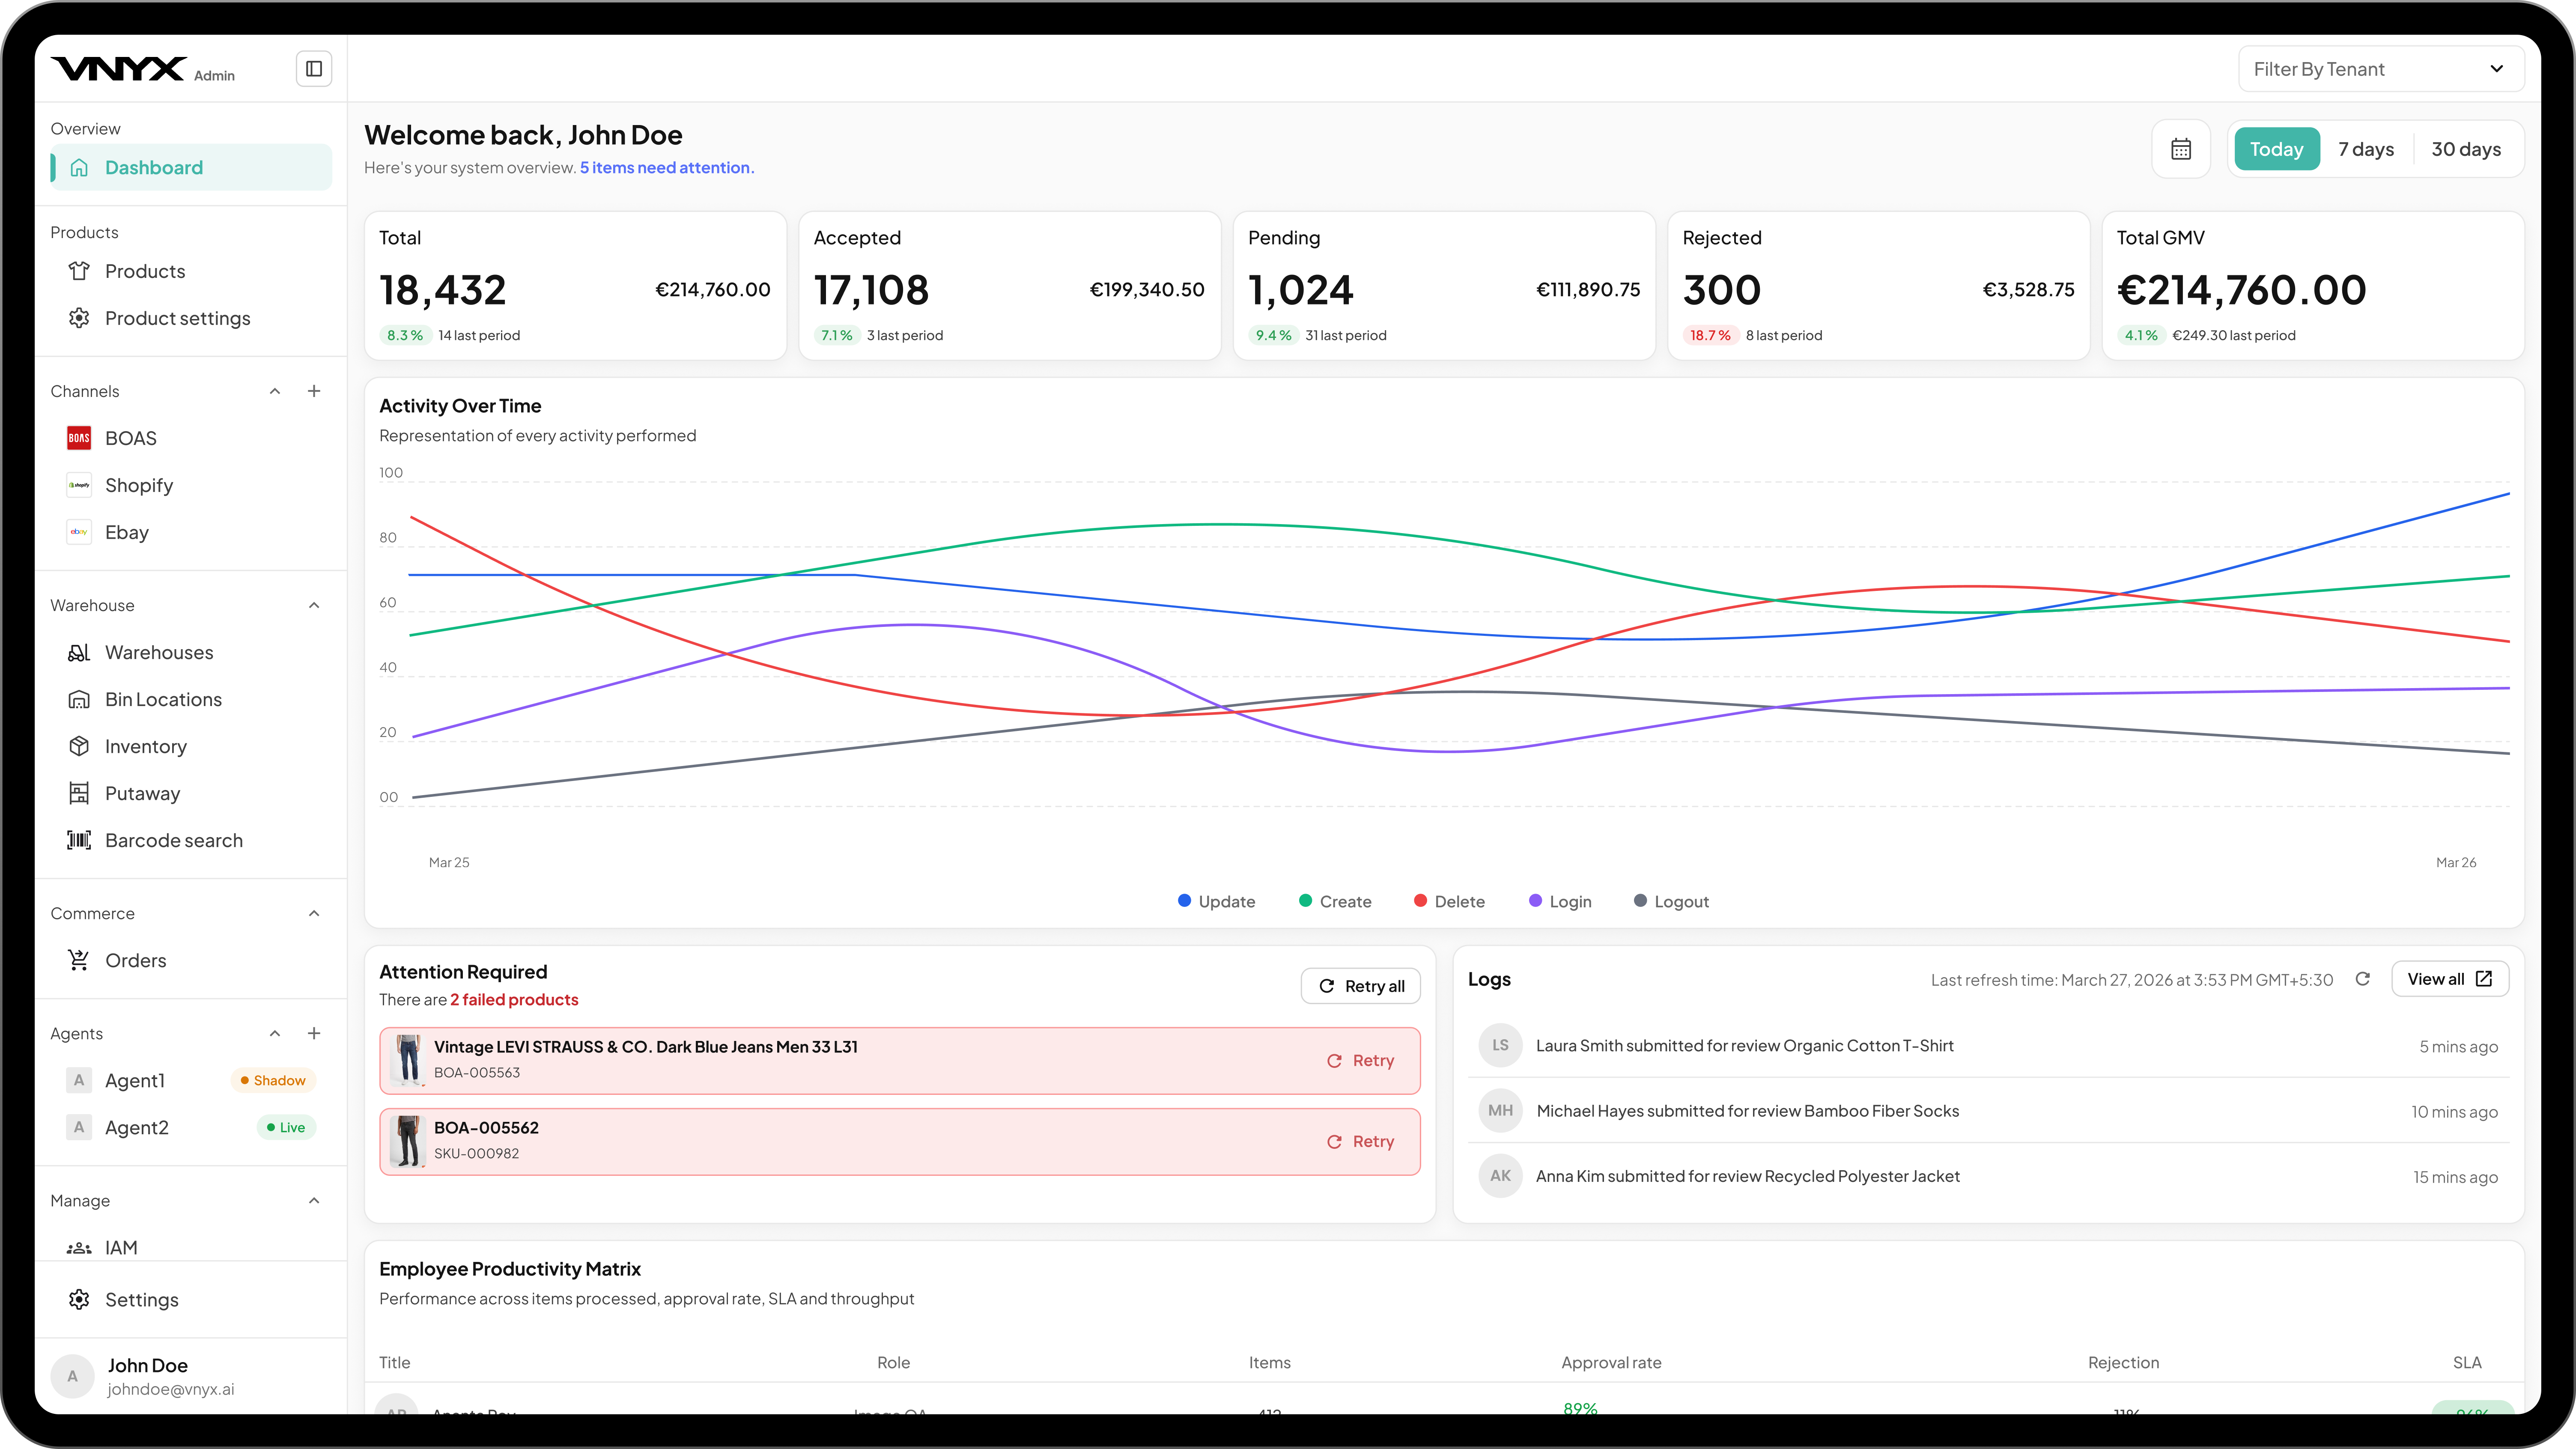Collapse the Channels section chevron
Screen dimensions: 2576x1449
pos(275,391)
